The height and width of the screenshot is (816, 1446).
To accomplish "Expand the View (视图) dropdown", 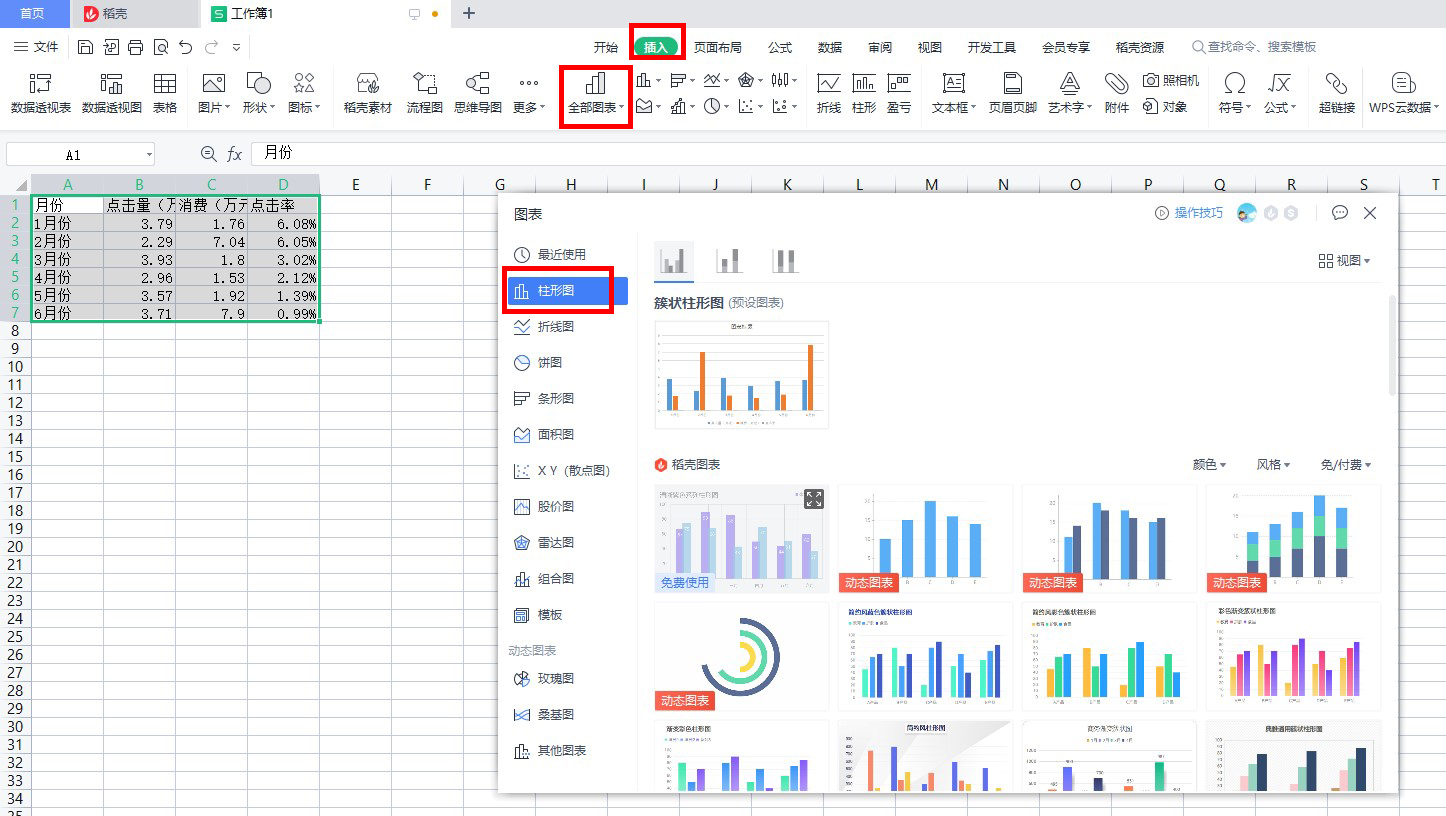I will pyautogui.click(x=1345, y=261).
